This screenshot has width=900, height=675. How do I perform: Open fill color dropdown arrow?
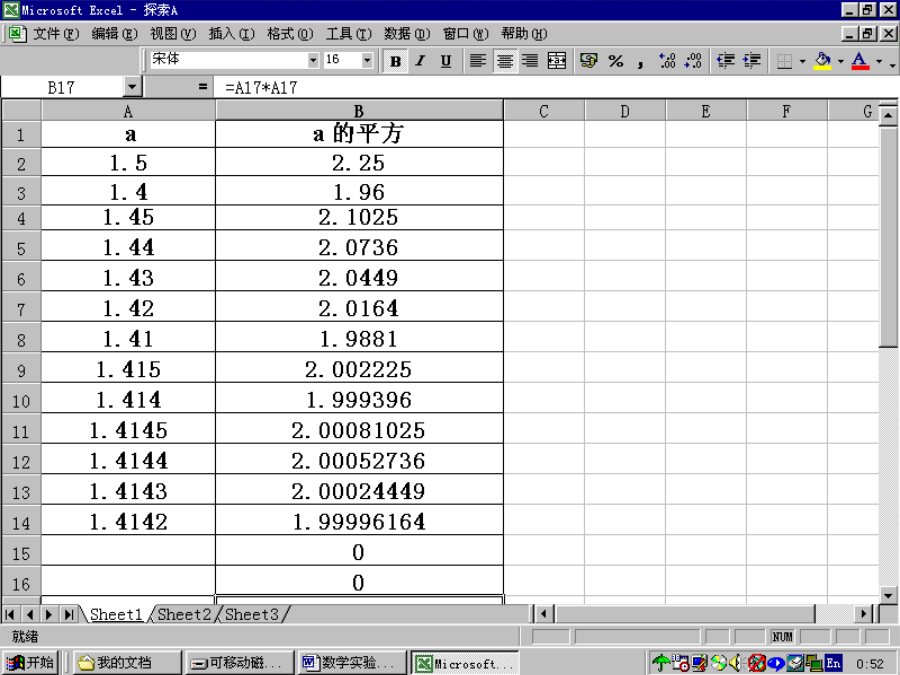click(x=841, y=61)
